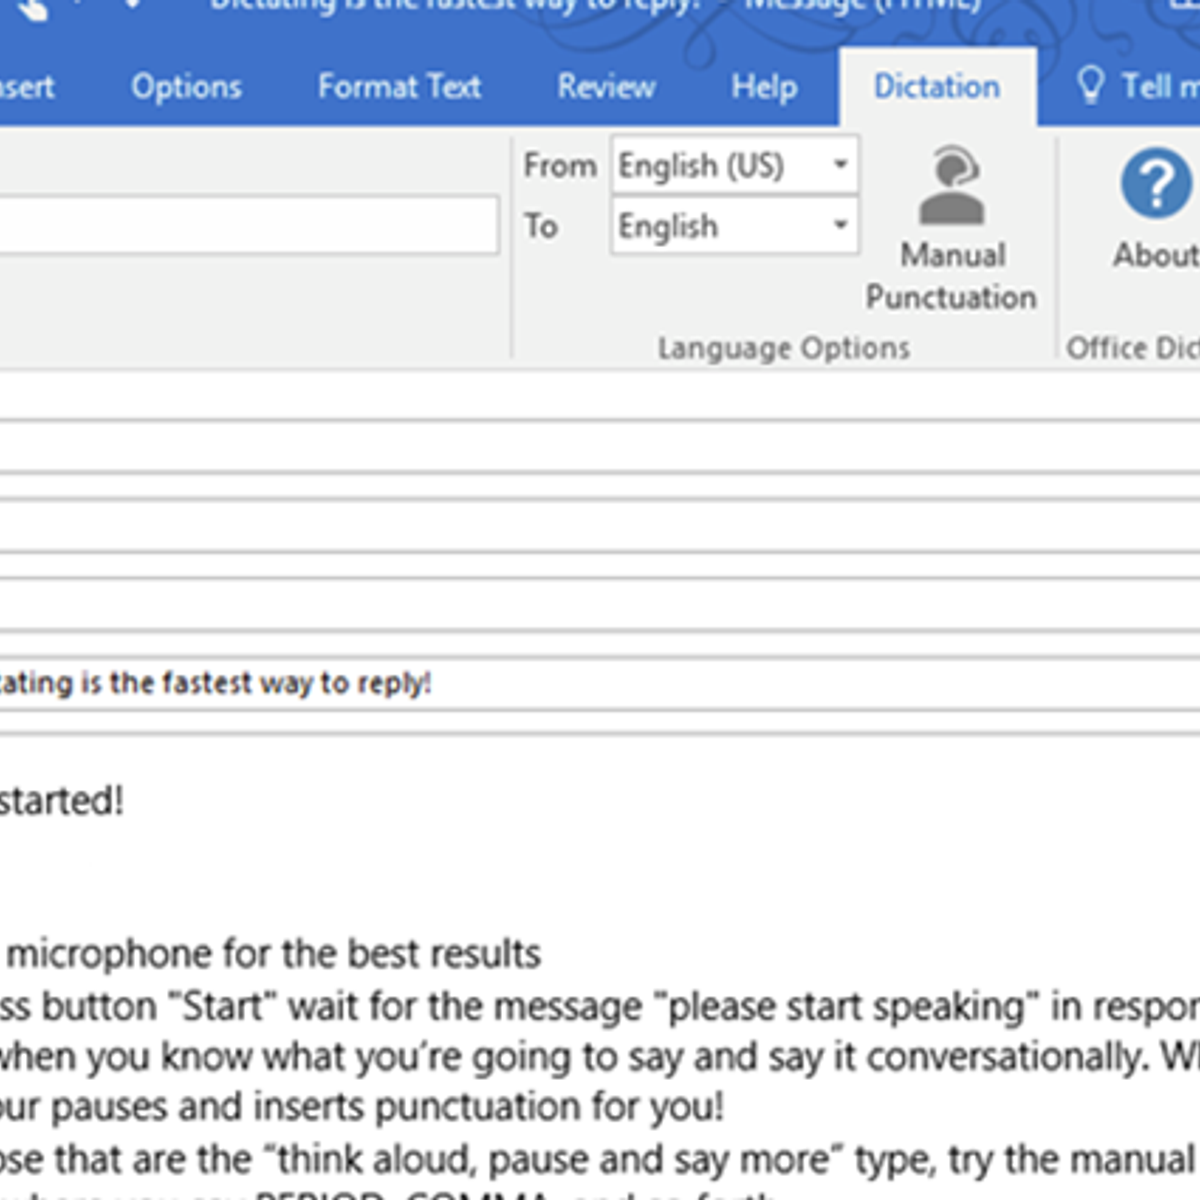This screenshot has height=1200, width=1200.
Task: Select the Dictation tab
Action: click(x=936, y=87)
